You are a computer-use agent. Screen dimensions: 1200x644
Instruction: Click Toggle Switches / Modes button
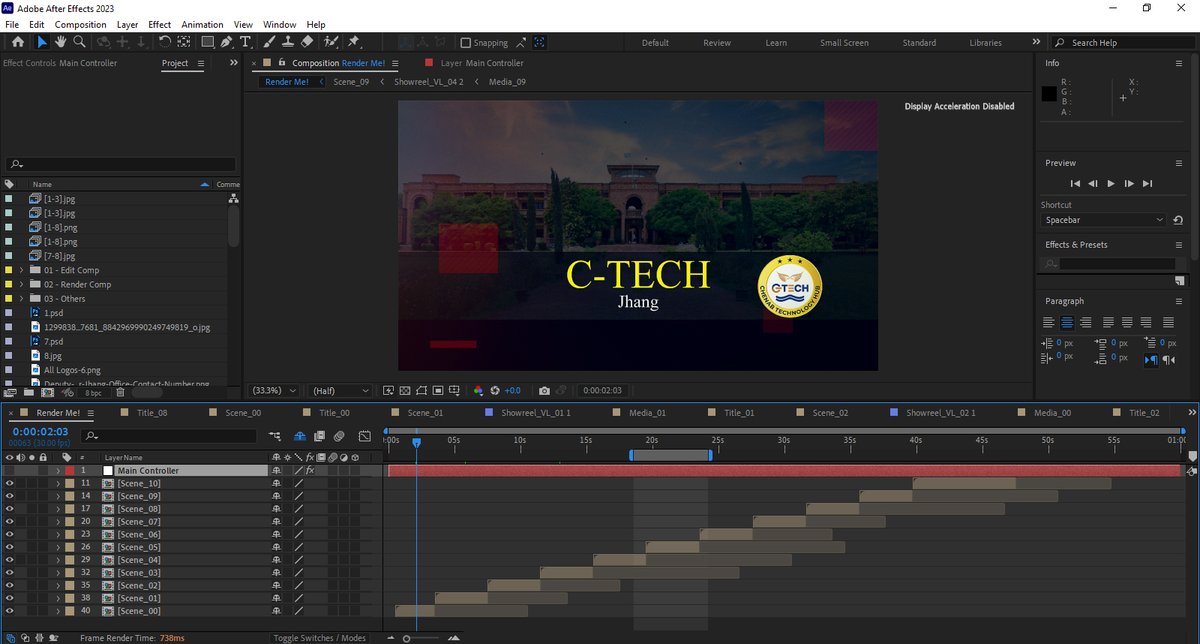pos(320,638)
